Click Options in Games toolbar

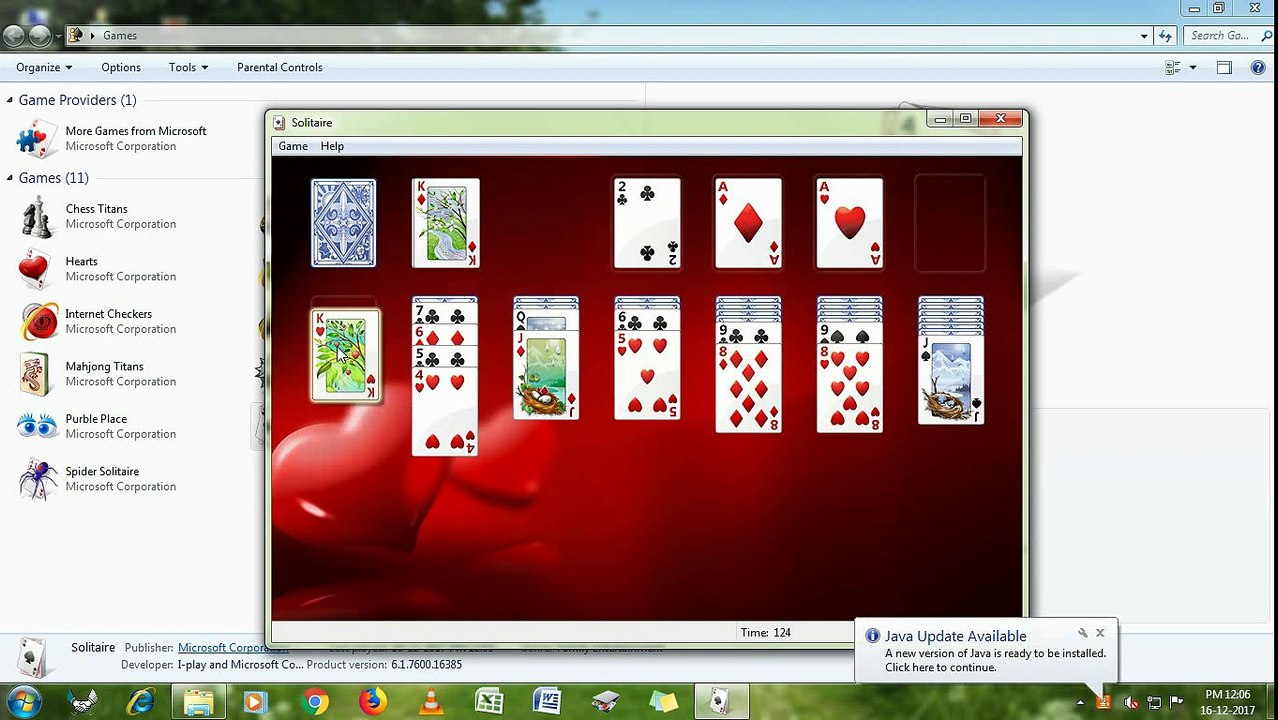(x=121, y=67)
